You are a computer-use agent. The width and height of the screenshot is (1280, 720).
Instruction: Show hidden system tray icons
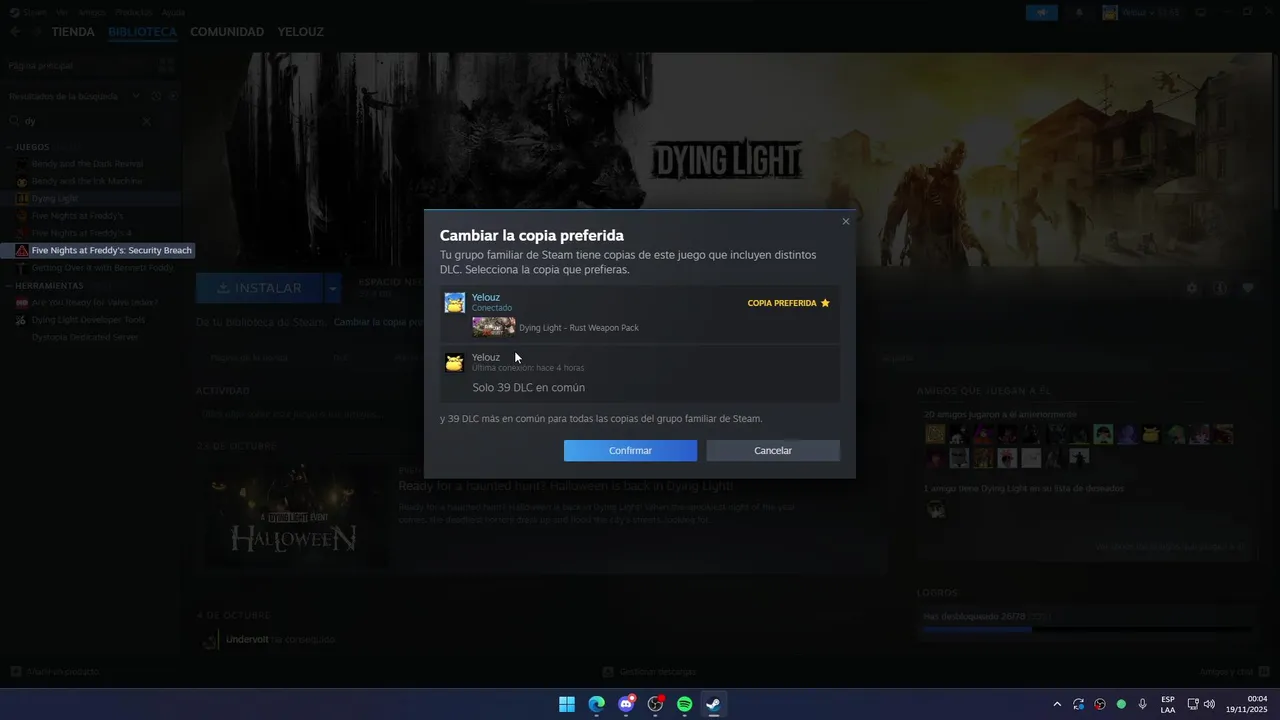coord(1057,704)
